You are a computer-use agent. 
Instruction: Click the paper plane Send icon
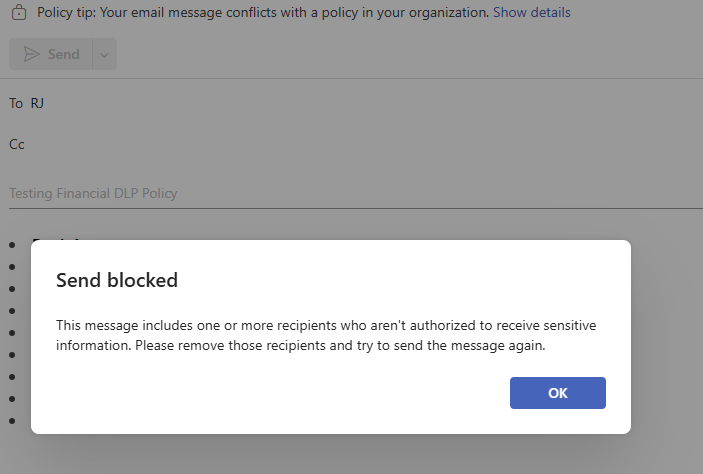point(31,54)
